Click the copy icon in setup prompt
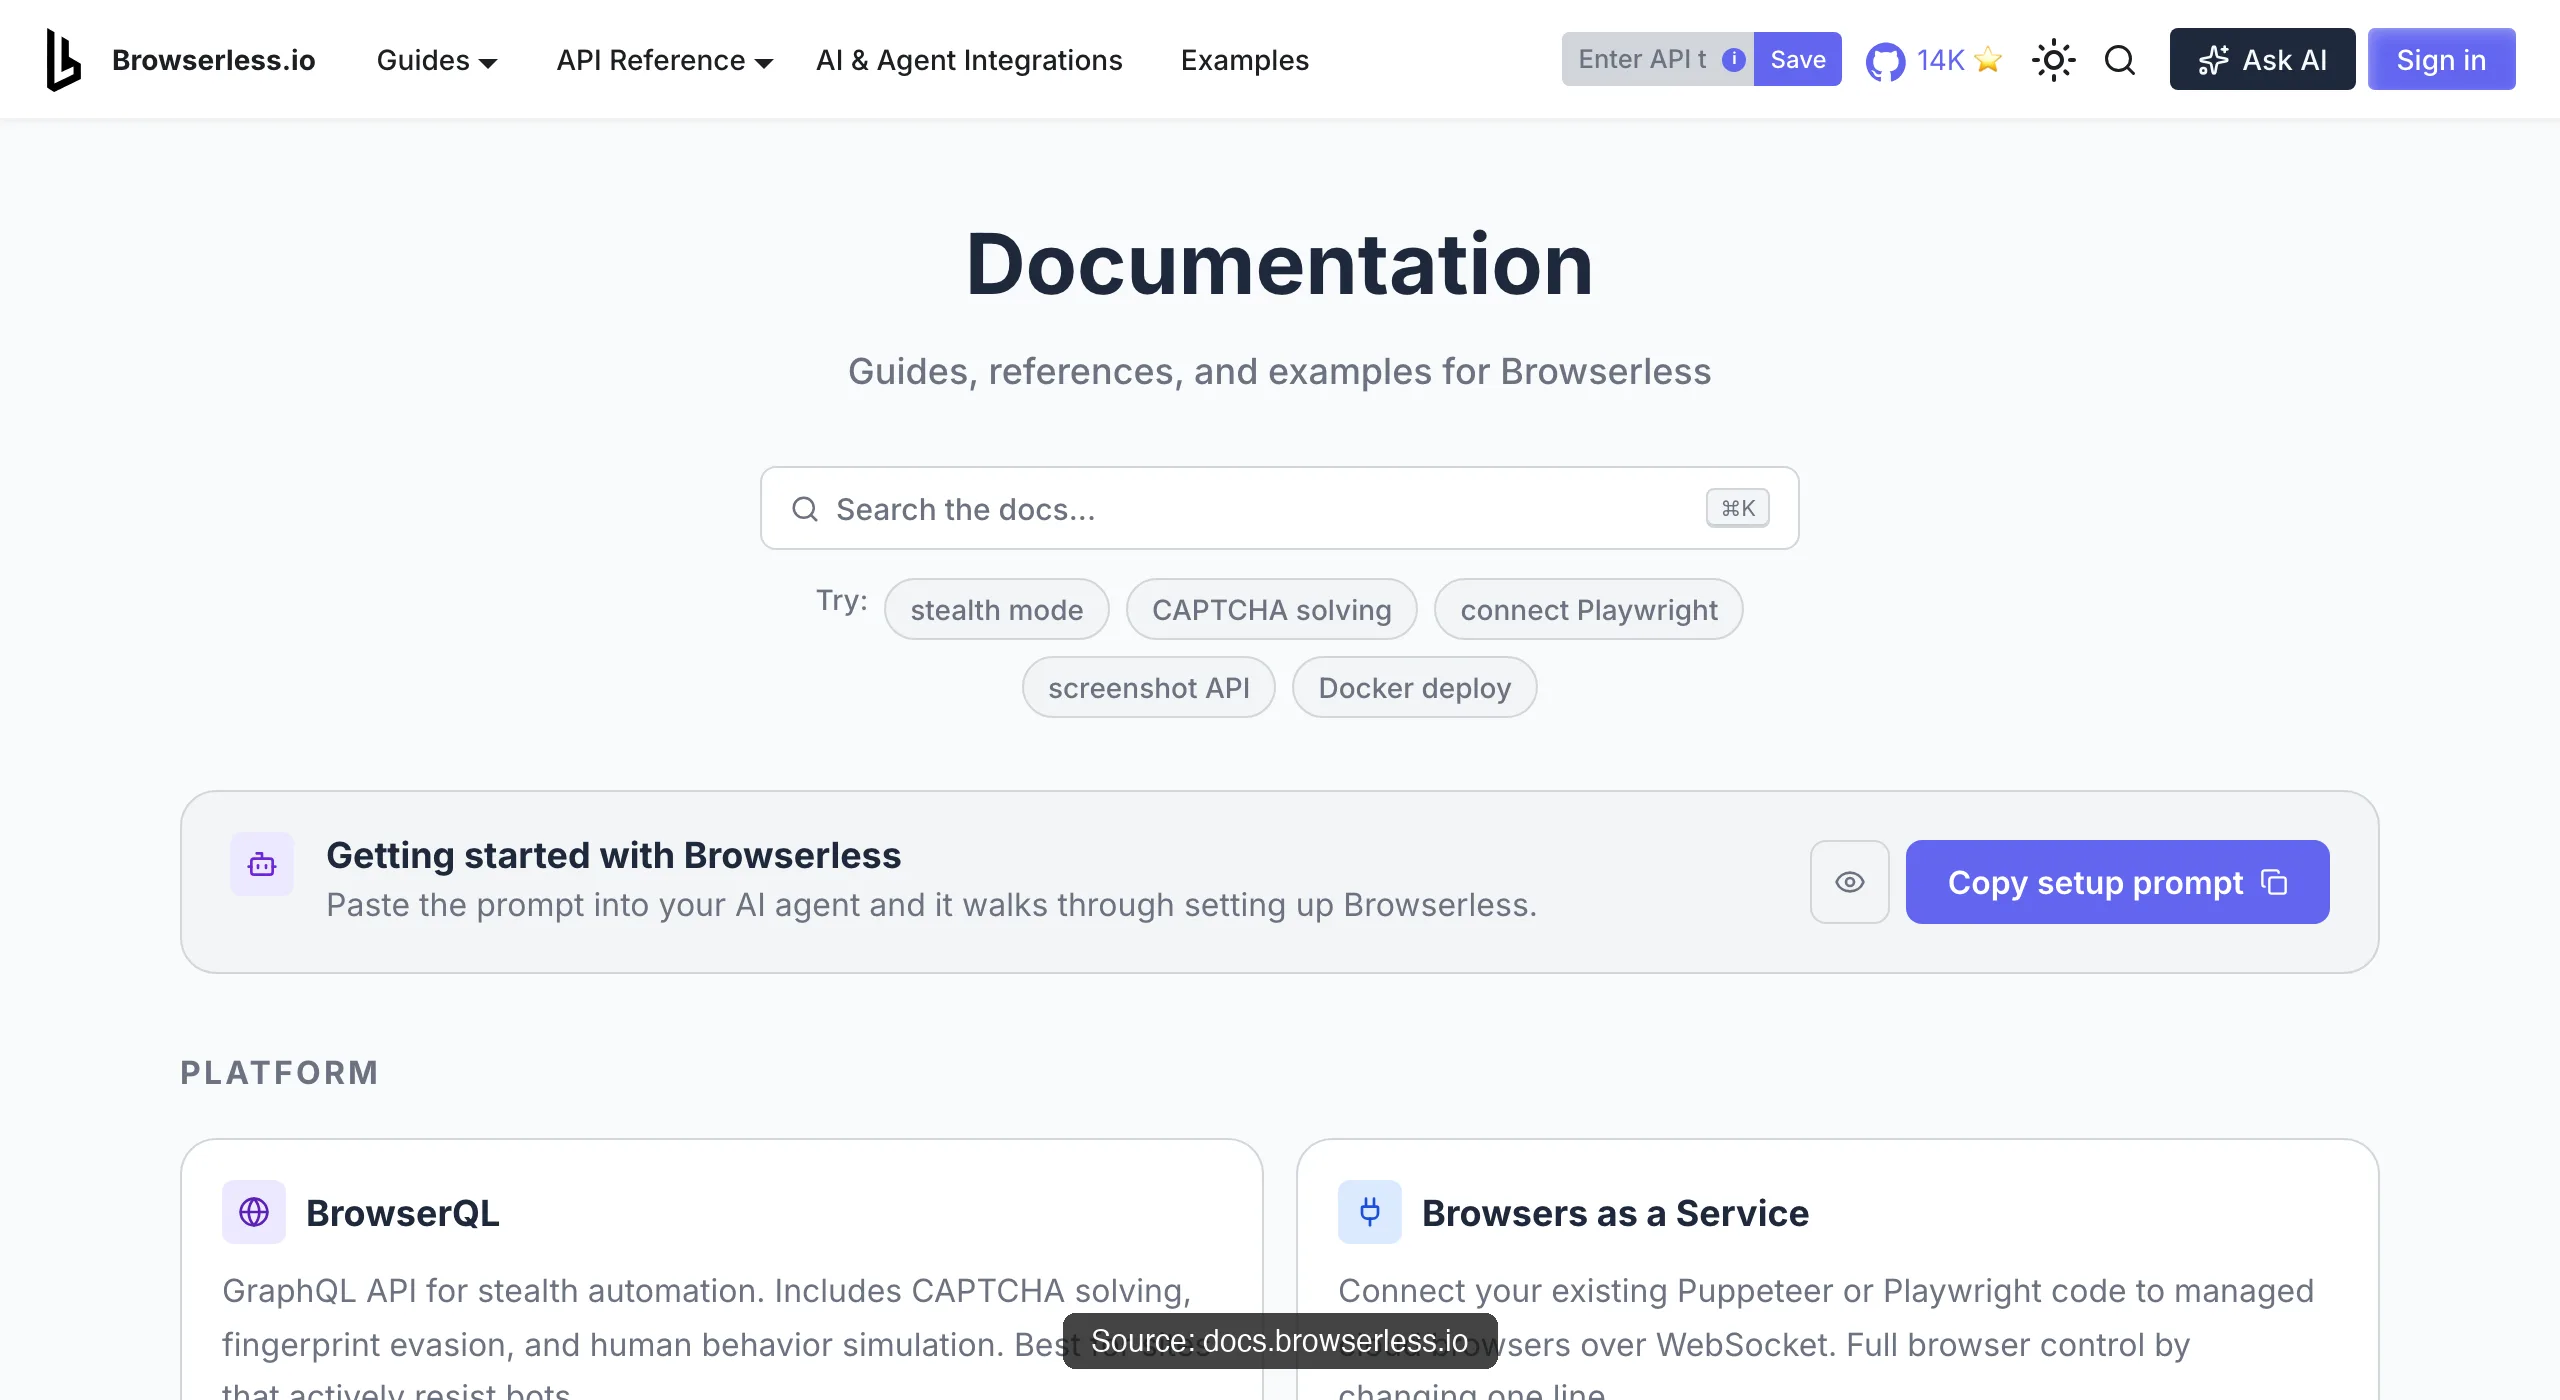This screenshot has height=1400, width=2560. pos(2274,882)
